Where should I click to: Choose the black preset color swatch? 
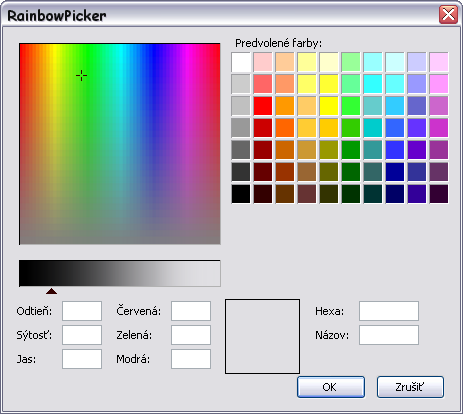[241, 194]
